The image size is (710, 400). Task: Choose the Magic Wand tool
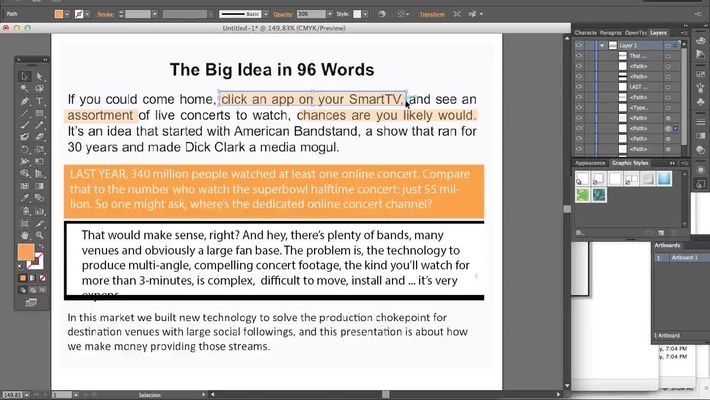tap(24, 88)
